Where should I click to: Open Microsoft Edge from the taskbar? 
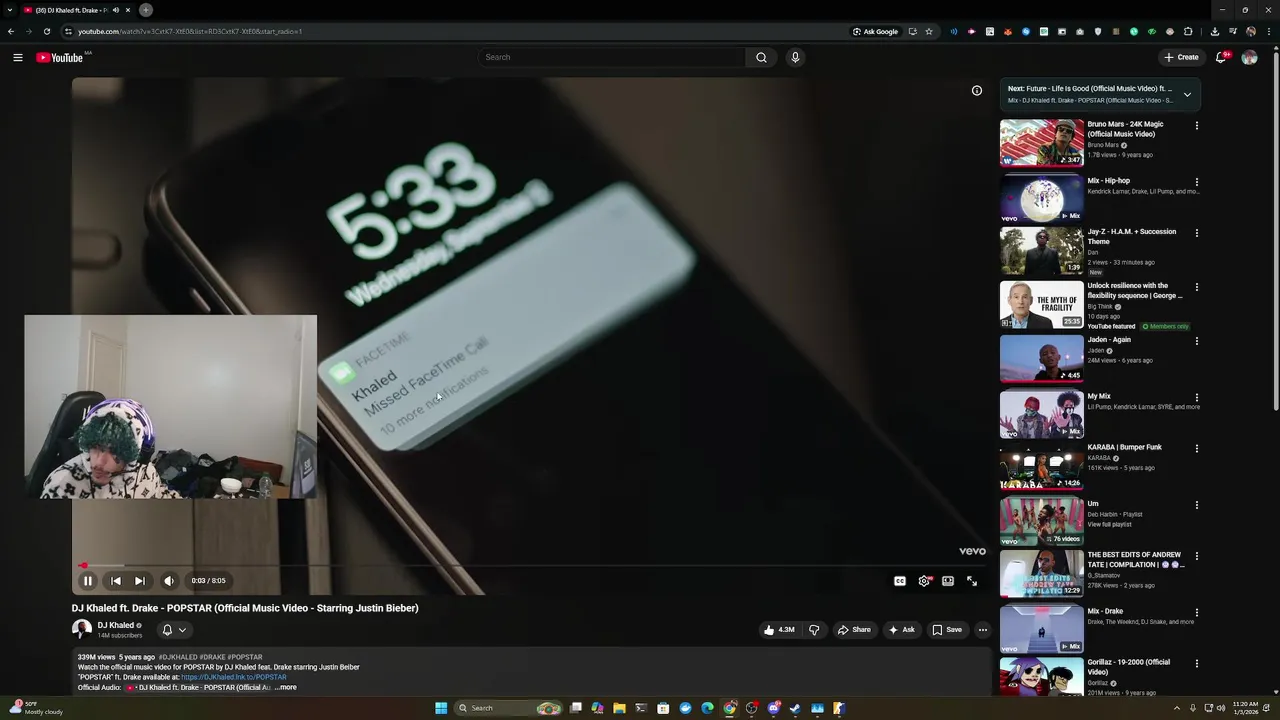click(707, 708)
